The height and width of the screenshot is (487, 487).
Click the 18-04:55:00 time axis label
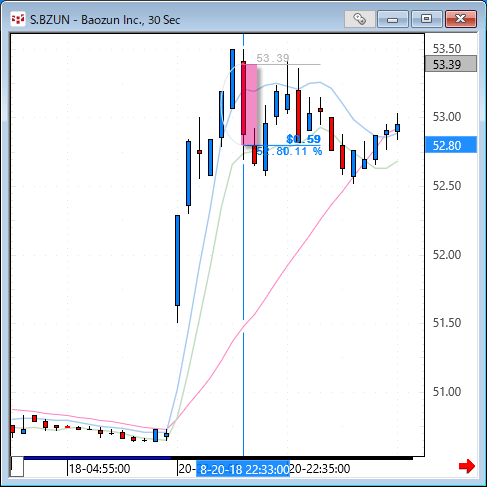99,469
